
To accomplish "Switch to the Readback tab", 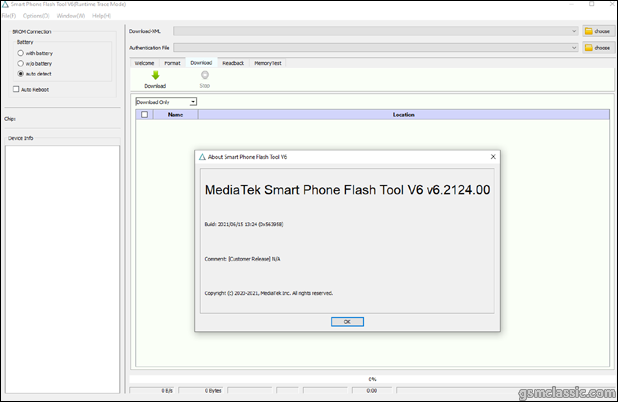I will 233,63.
